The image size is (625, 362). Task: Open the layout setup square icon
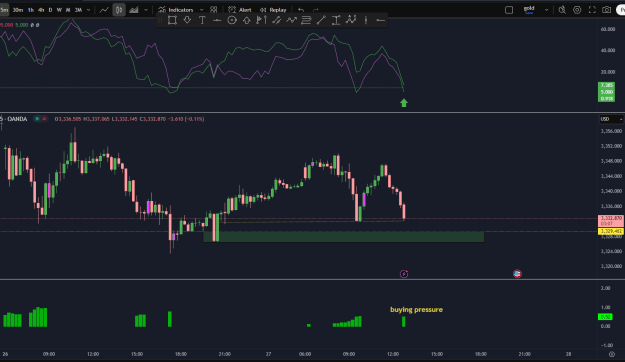coord(509,10)
